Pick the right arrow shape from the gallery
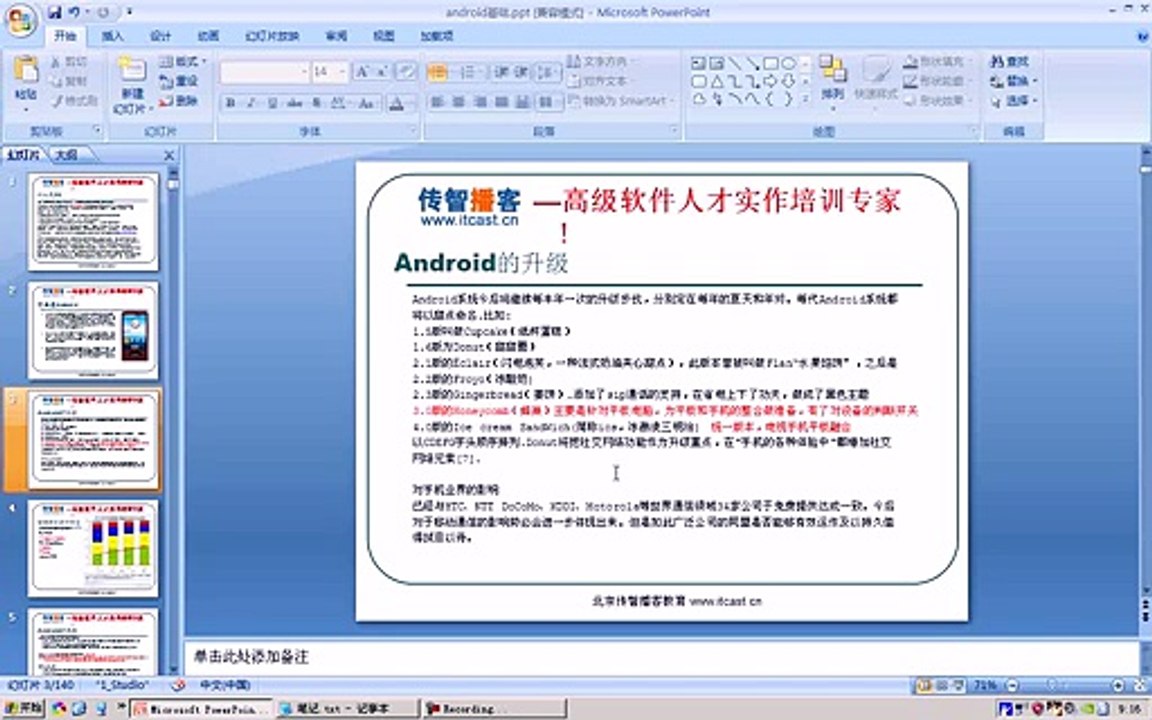Viewport: 1152px width, 720px height. pyautogui.click(x=771, y=82)
